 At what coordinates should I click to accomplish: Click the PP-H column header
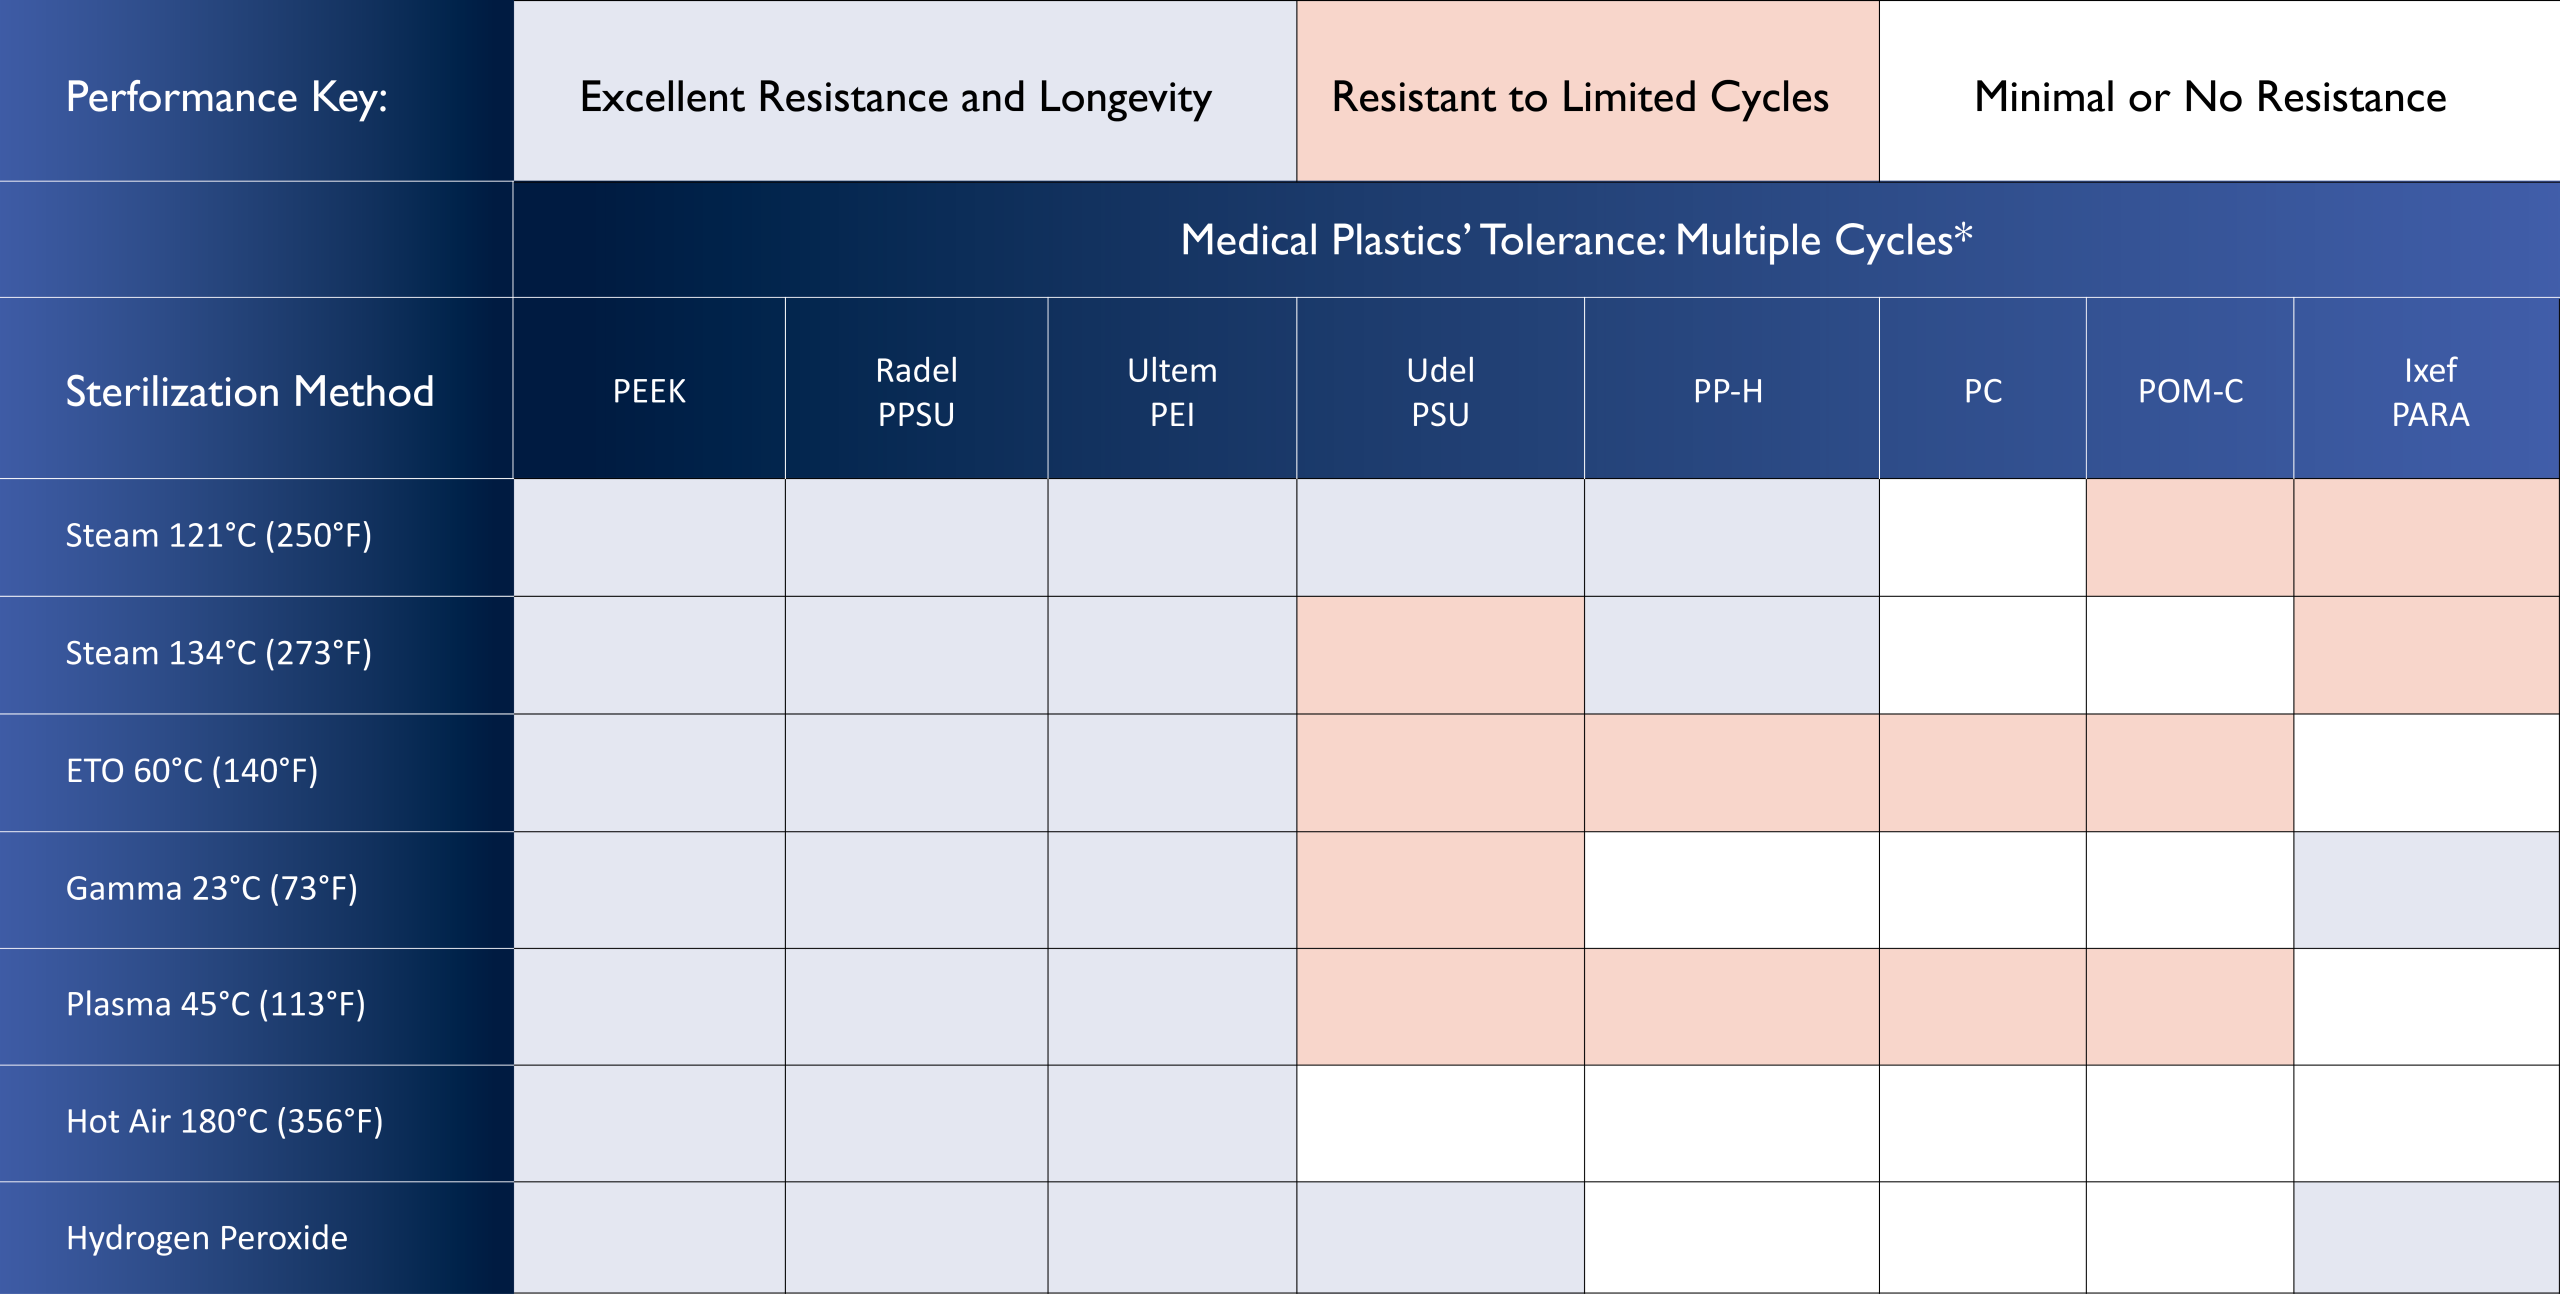click(1728, 391)
